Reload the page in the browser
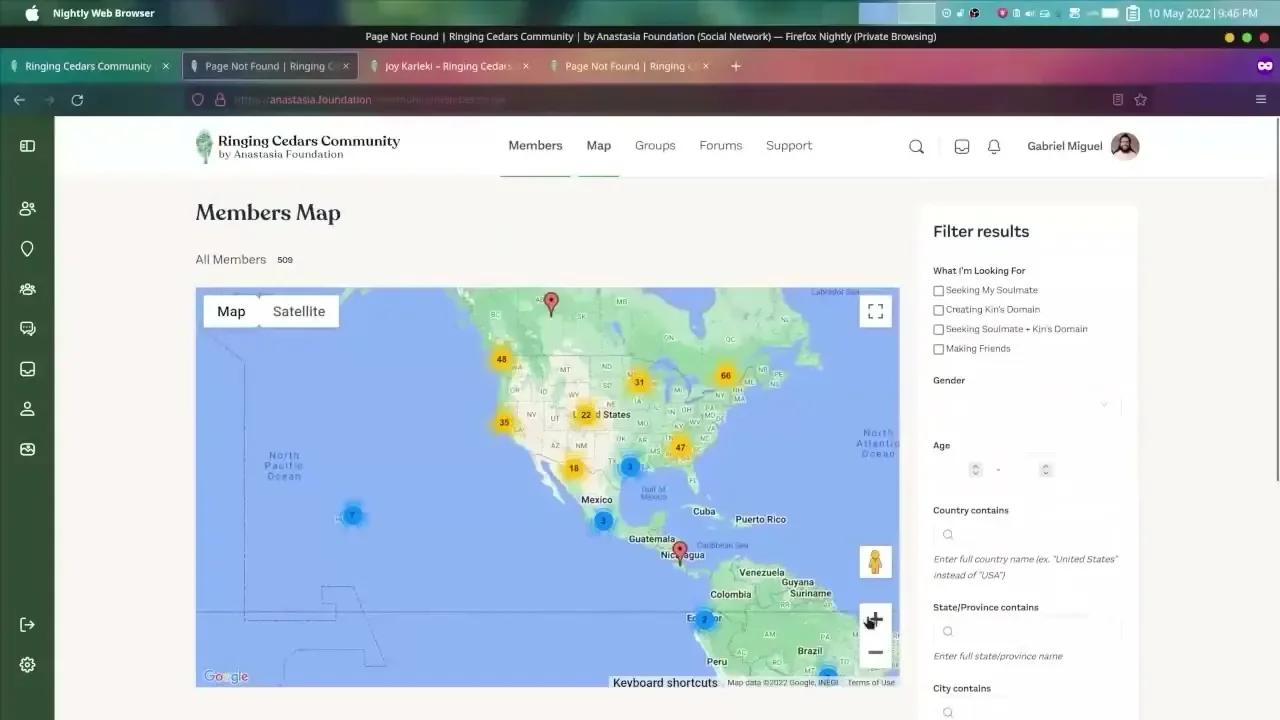The image size is (1280, 720). (x=77, y=100)
